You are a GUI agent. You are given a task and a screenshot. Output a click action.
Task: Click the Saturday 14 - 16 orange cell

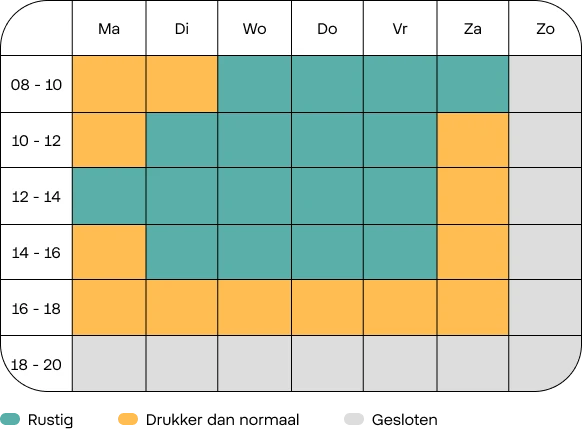tap(473, 252)
